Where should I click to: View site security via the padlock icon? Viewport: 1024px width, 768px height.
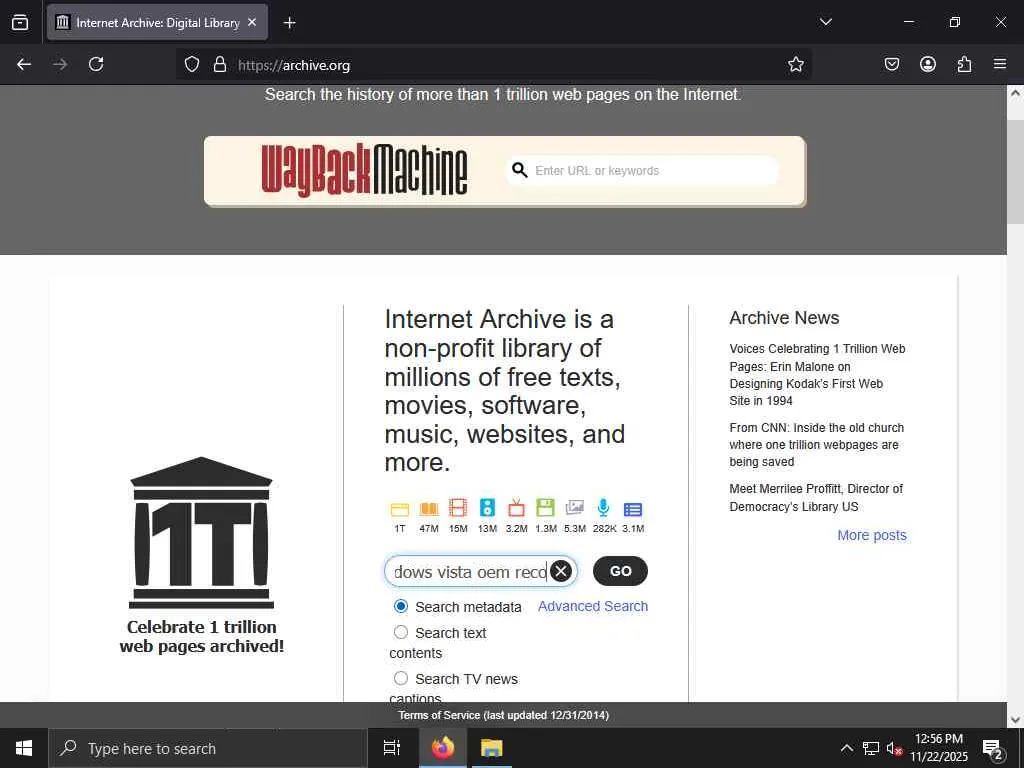(220, 65)
